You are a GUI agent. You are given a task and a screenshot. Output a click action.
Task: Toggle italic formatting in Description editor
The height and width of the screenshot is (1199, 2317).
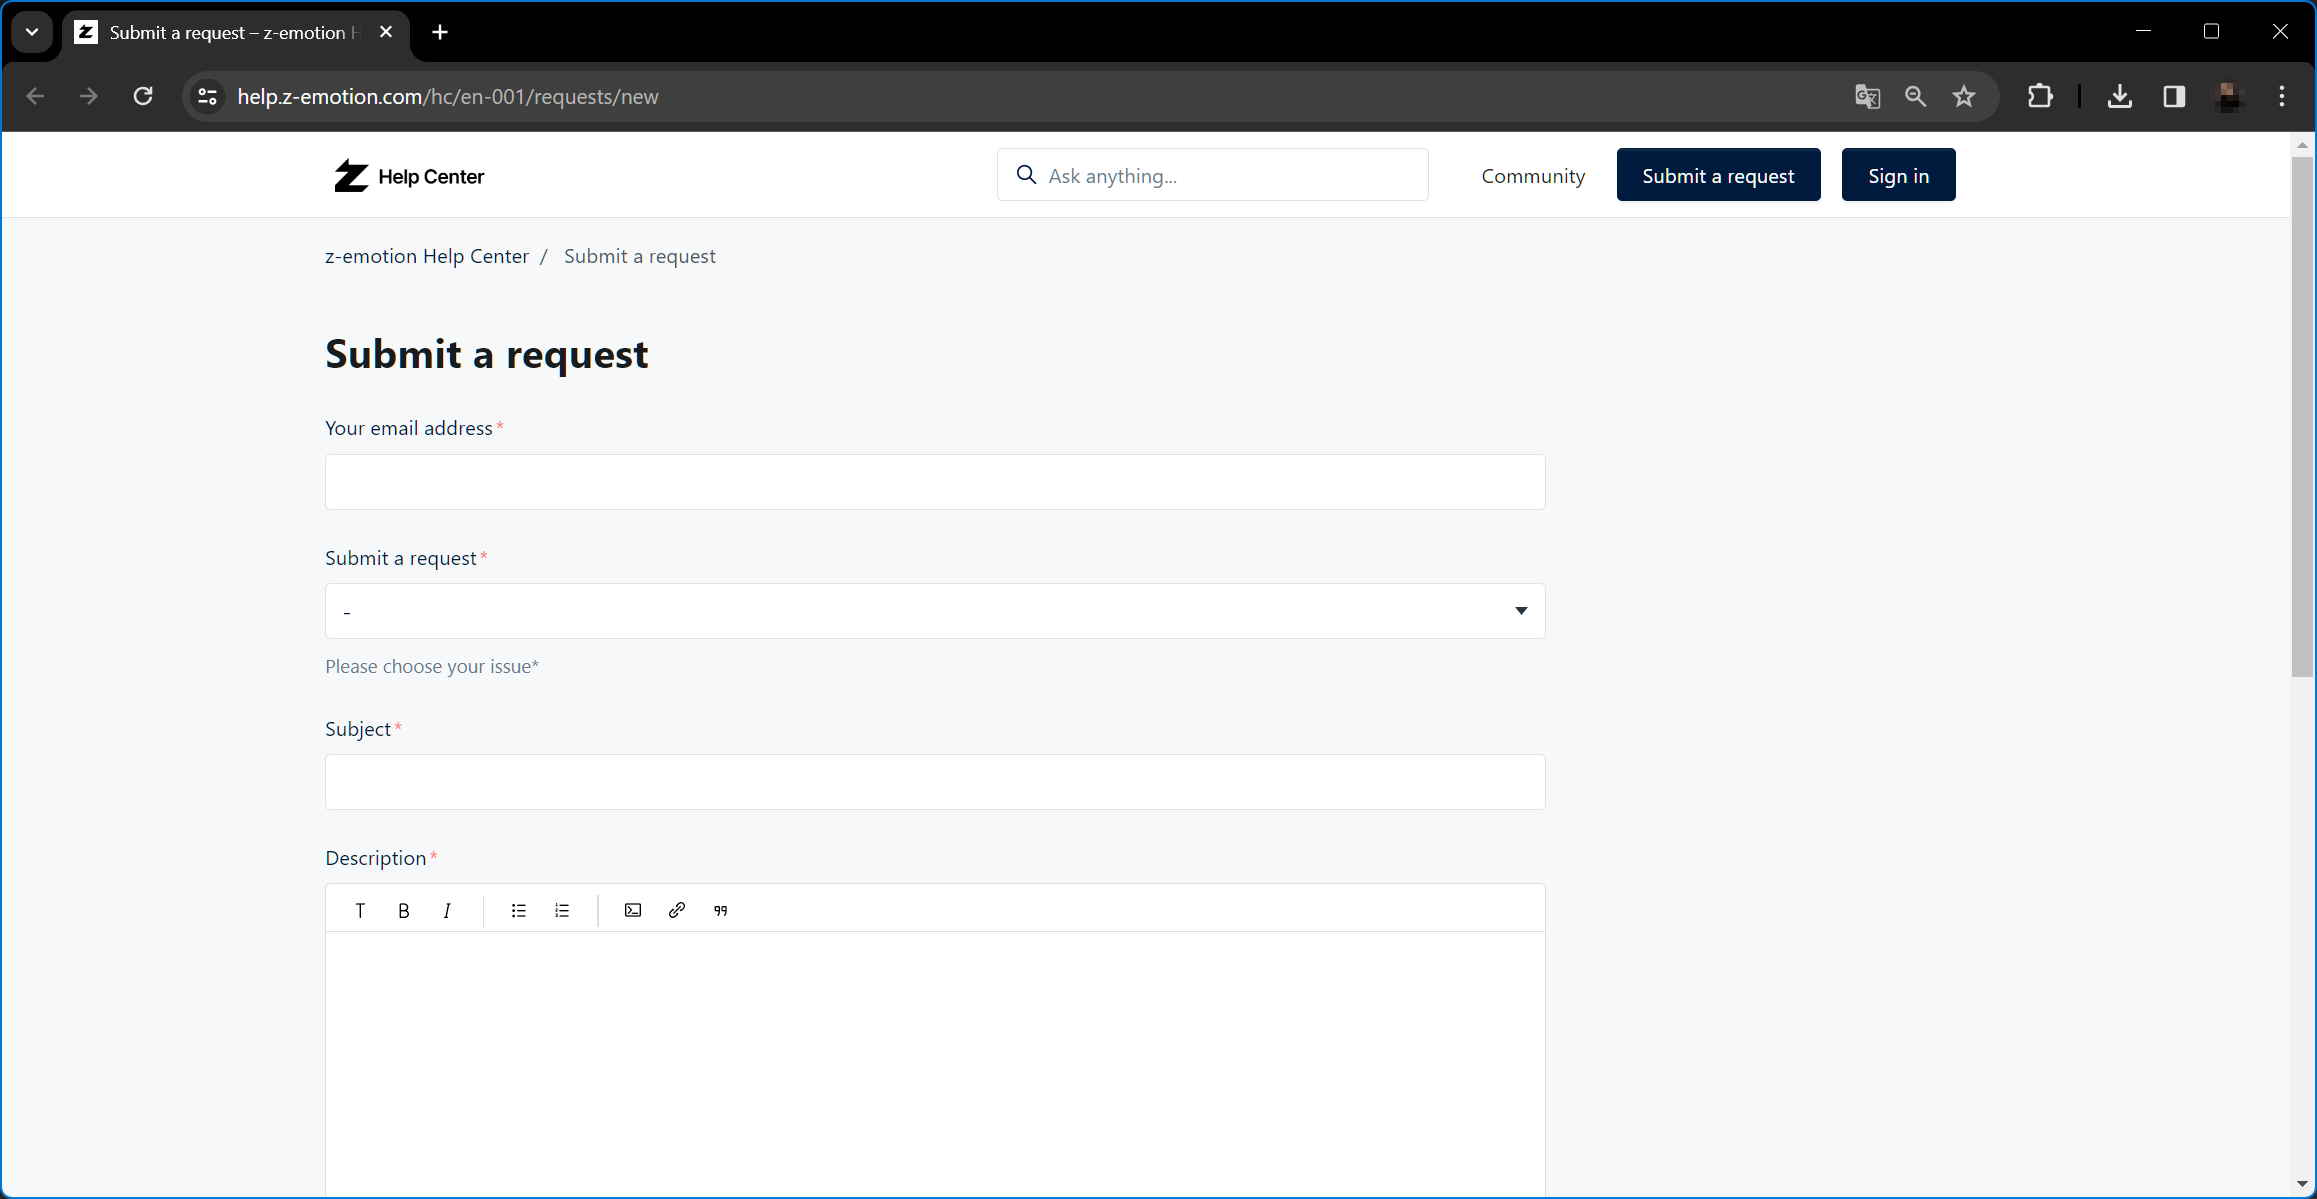447,910
